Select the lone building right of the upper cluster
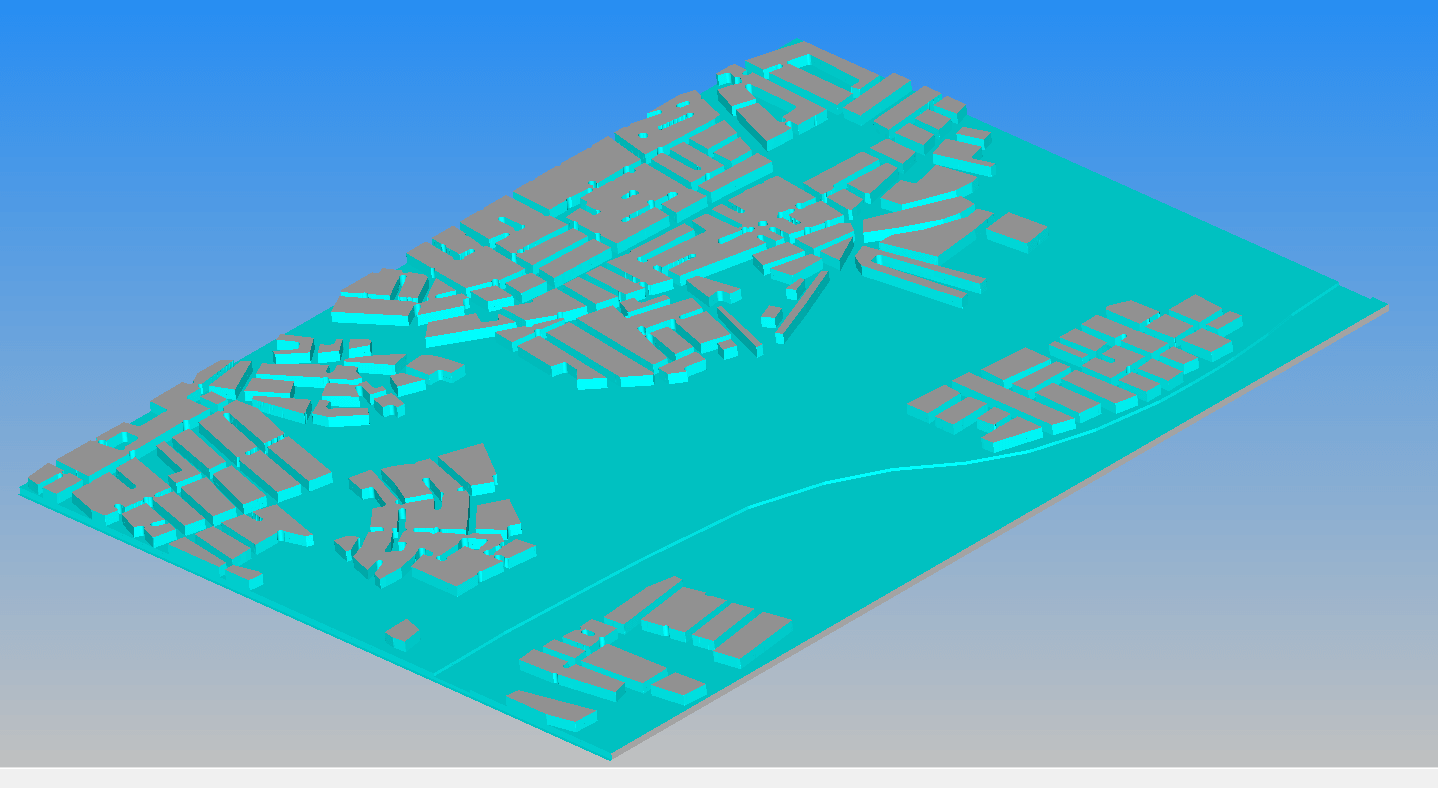The image size is (1438, 788). (1016, 228)
